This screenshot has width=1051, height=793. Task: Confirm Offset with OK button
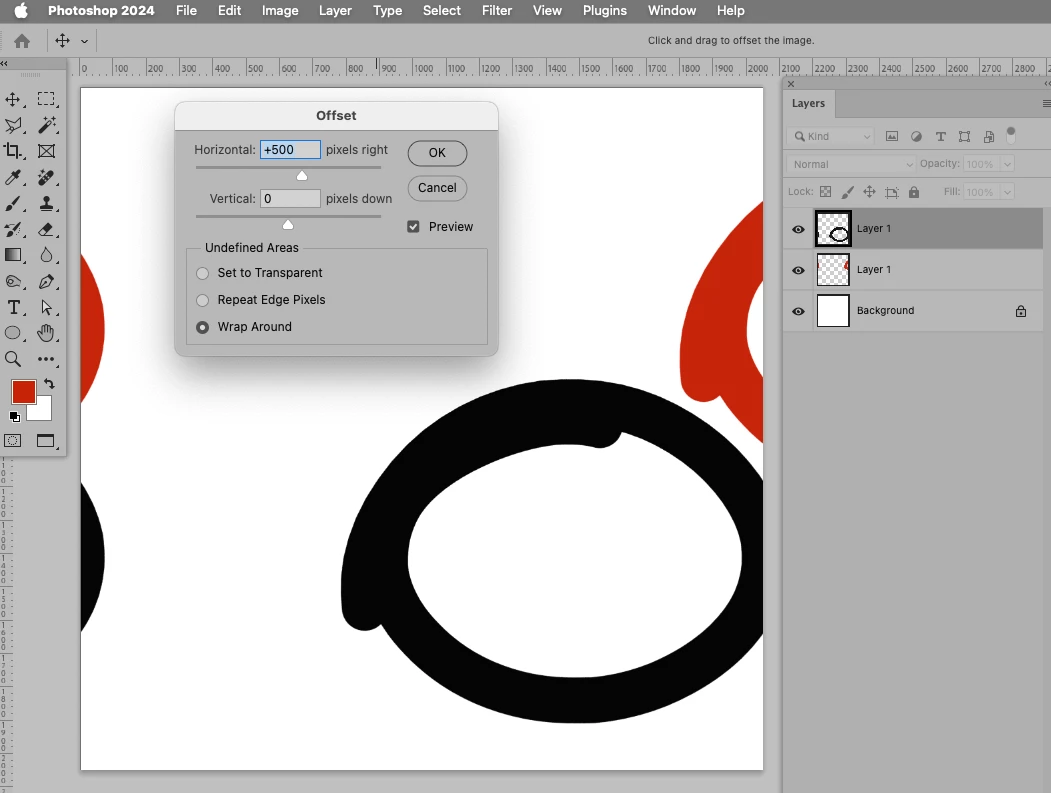click(x=437, y=153)
